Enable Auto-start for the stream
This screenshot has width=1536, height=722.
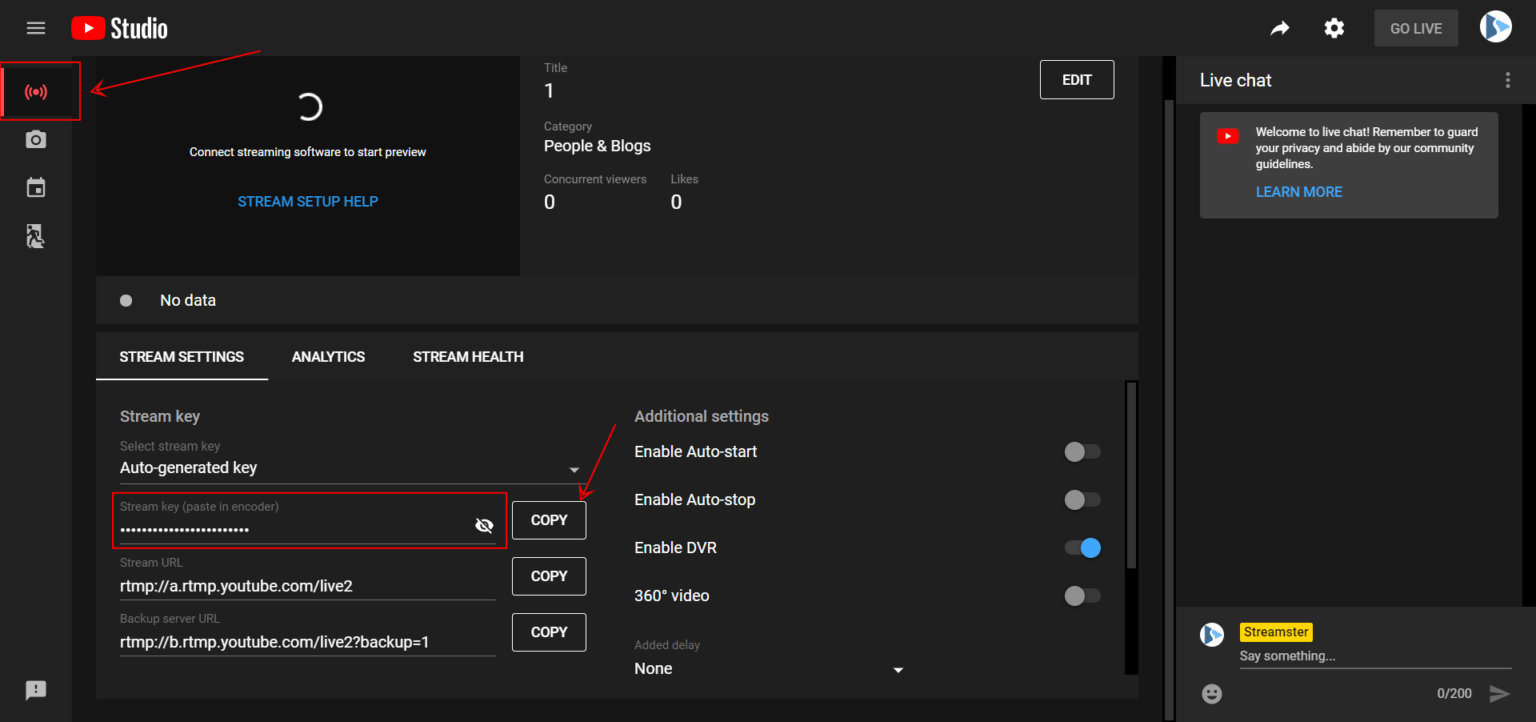pyautogui.click(x=1081, y=452)
